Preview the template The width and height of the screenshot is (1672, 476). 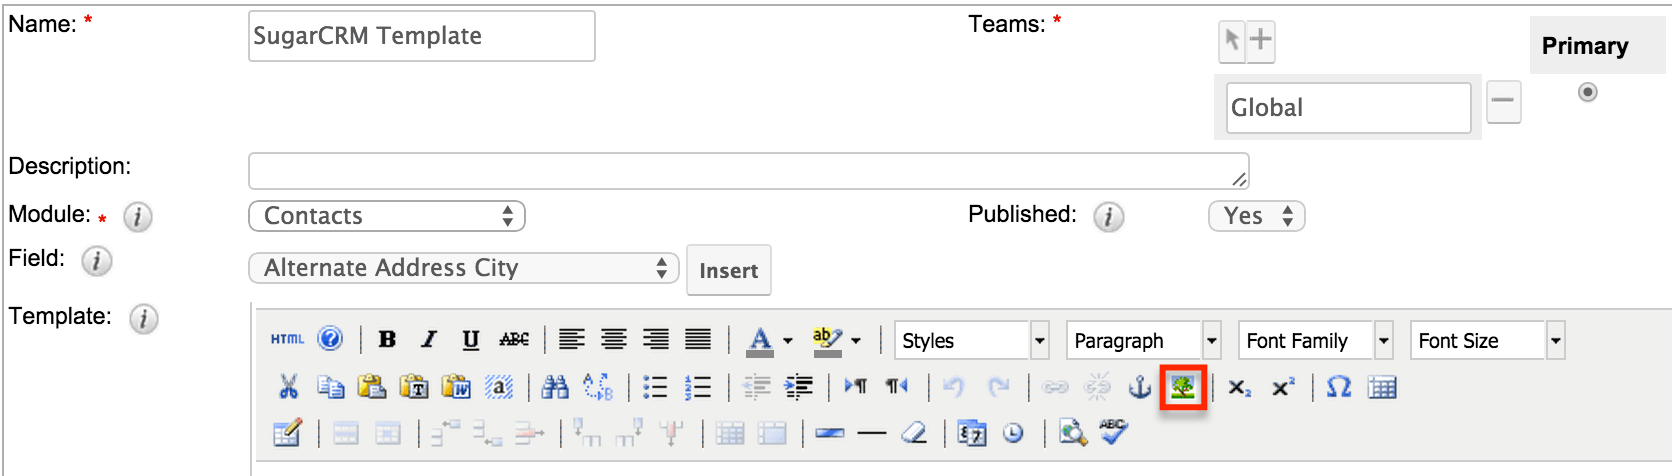pos(1073,433)
